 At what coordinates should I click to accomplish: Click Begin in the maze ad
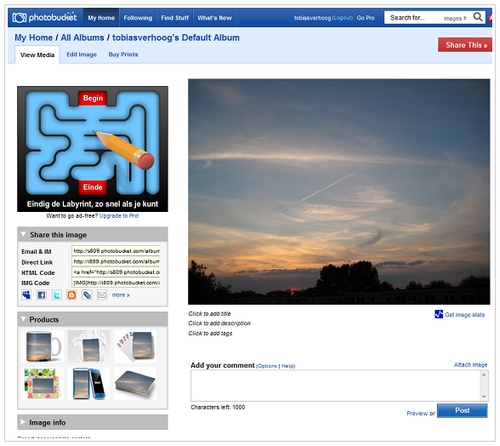pyautogui.click(x=93, y=98)
